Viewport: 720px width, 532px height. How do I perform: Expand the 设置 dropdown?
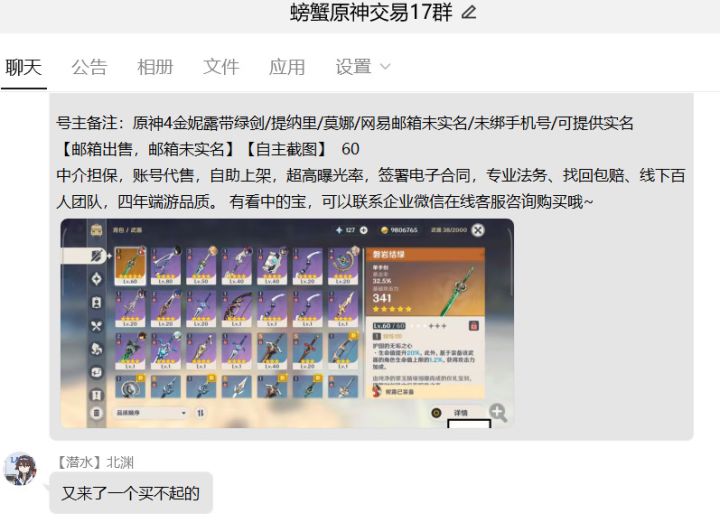363,67
